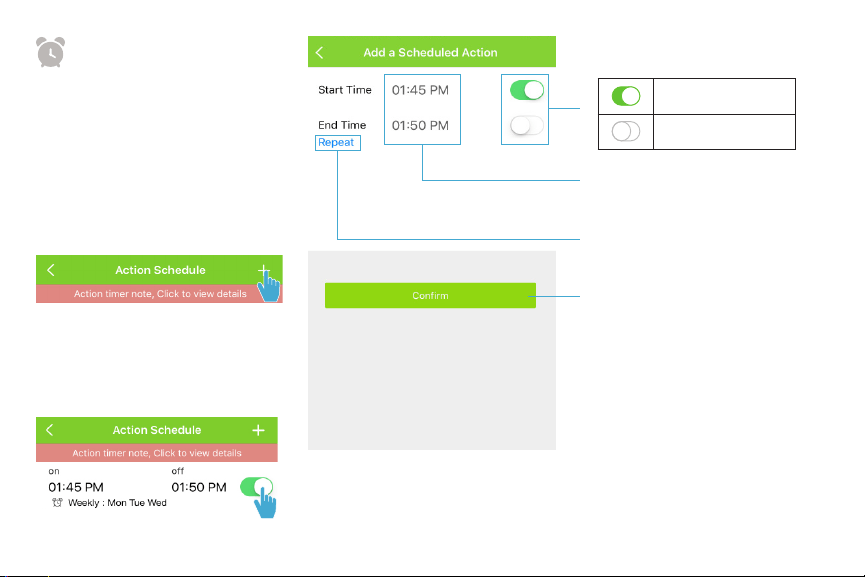This screenshot has height=577, width=865.
Task: Click the off switch in legend table
Action: click(x=626, y=131)
